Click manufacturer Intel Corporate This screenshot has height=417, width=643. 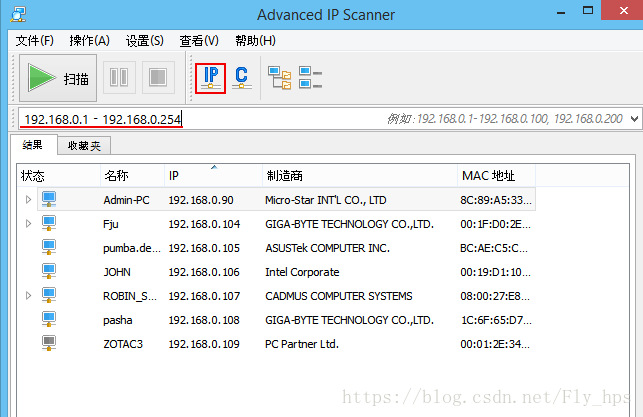click(x=302, y=272)
